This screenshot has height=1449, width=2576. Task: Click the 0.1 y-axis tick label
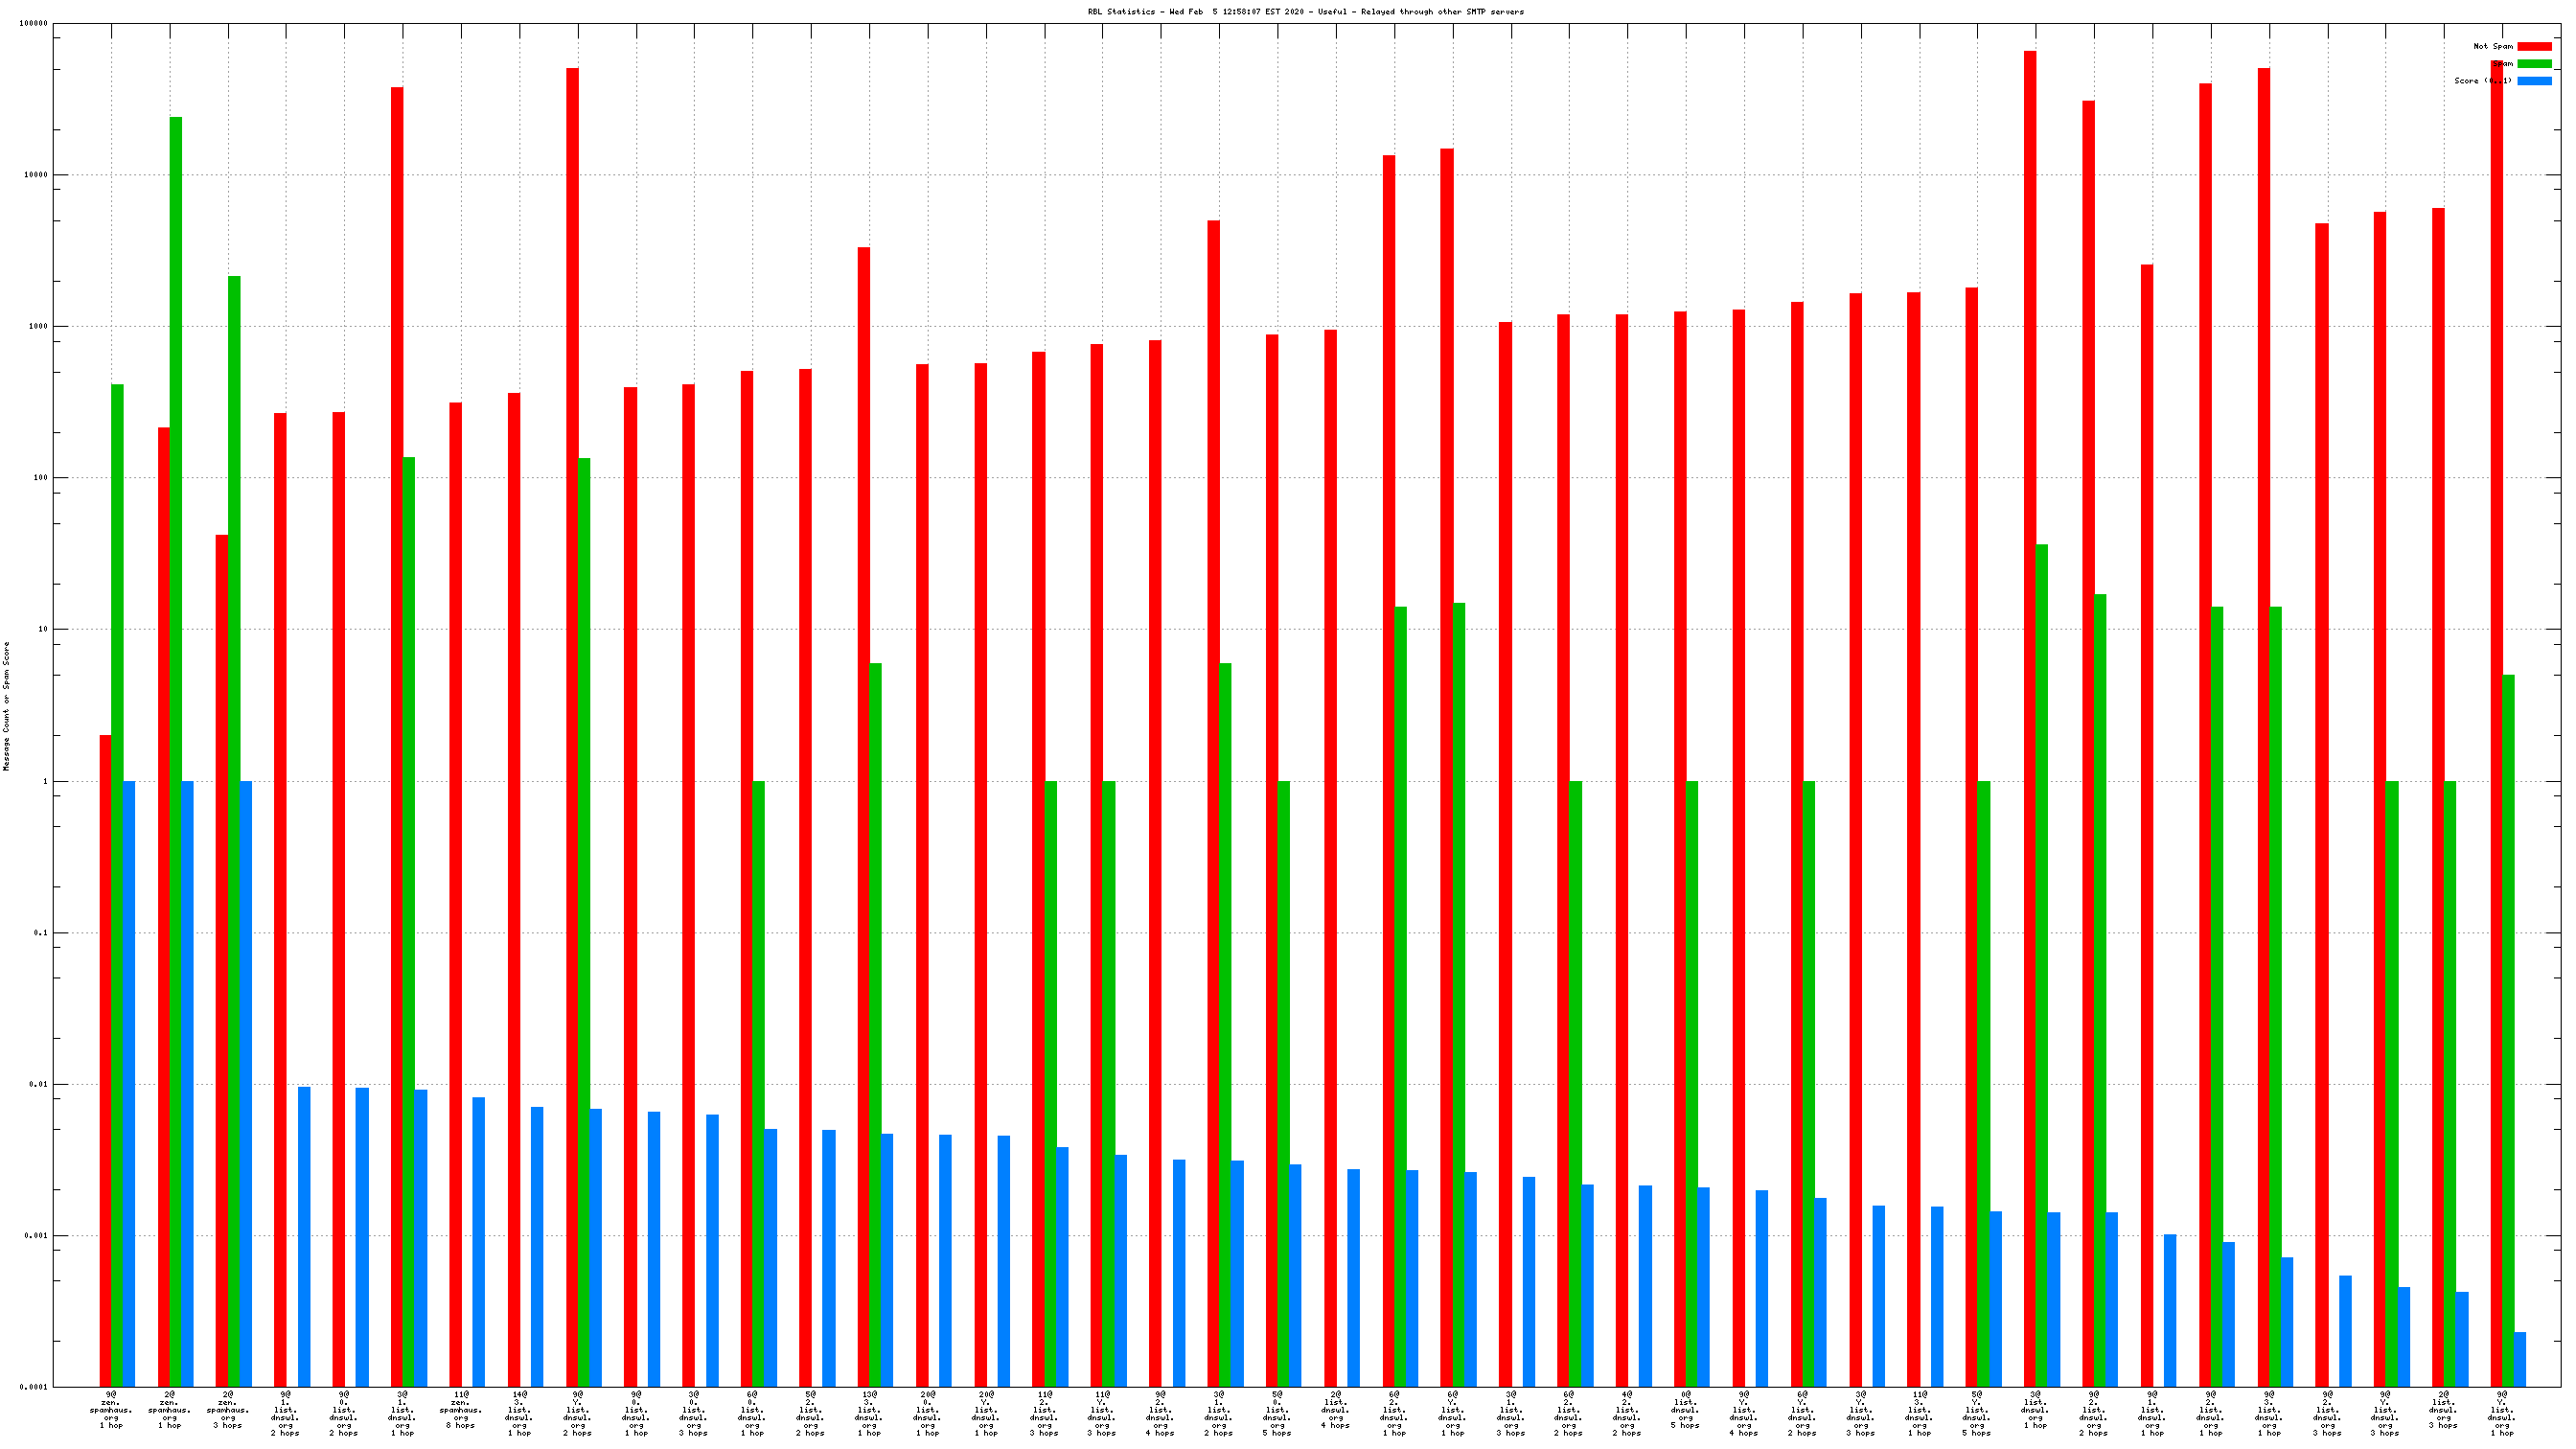[x=40, y=933]
